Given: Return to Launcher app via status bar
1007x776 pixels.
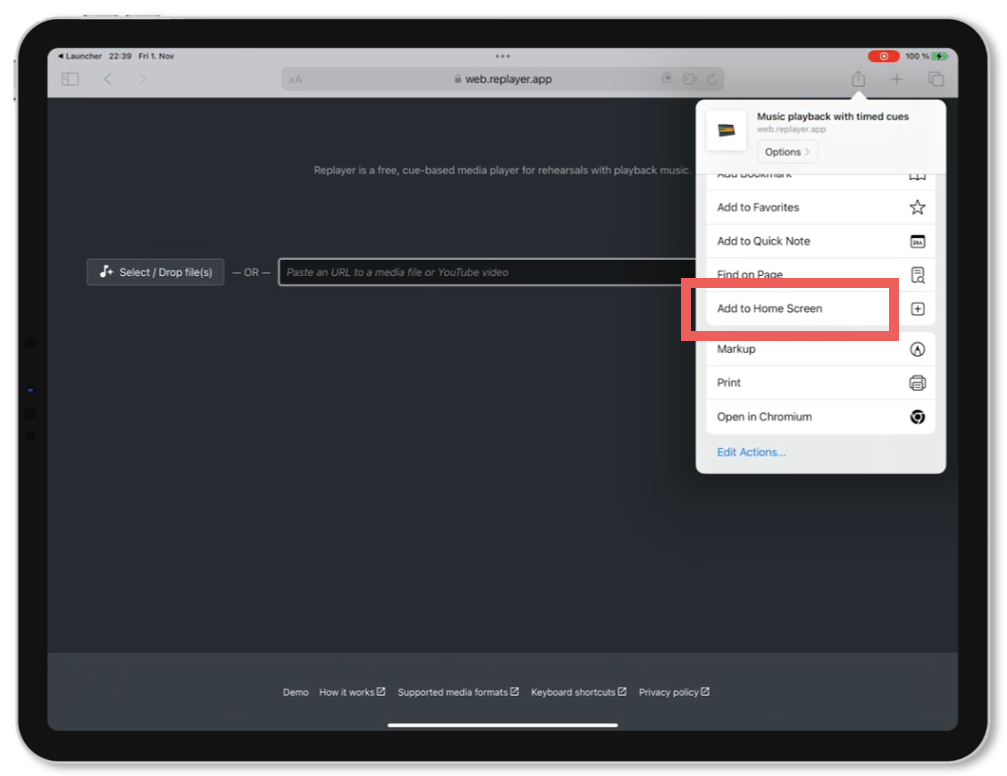Looking at the screenshot, I should tap(80, 56).
